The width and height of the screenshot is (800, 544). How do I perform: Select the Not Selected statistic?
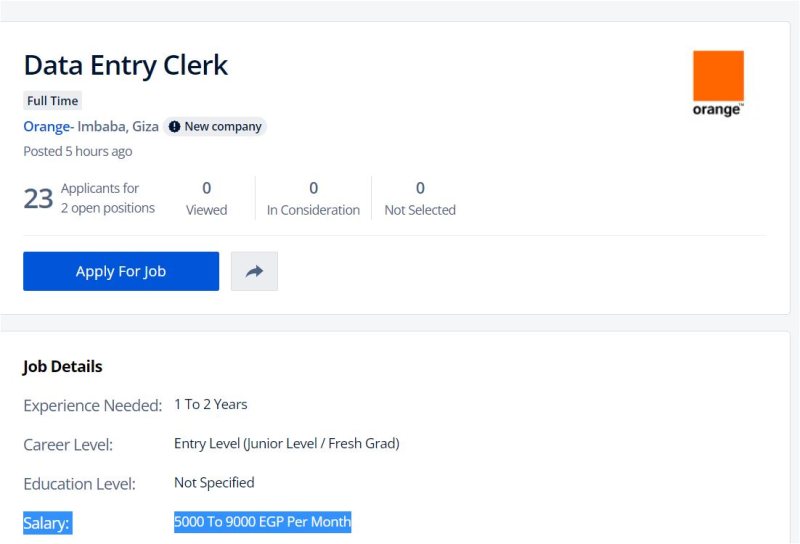click(x=420, y=199)
